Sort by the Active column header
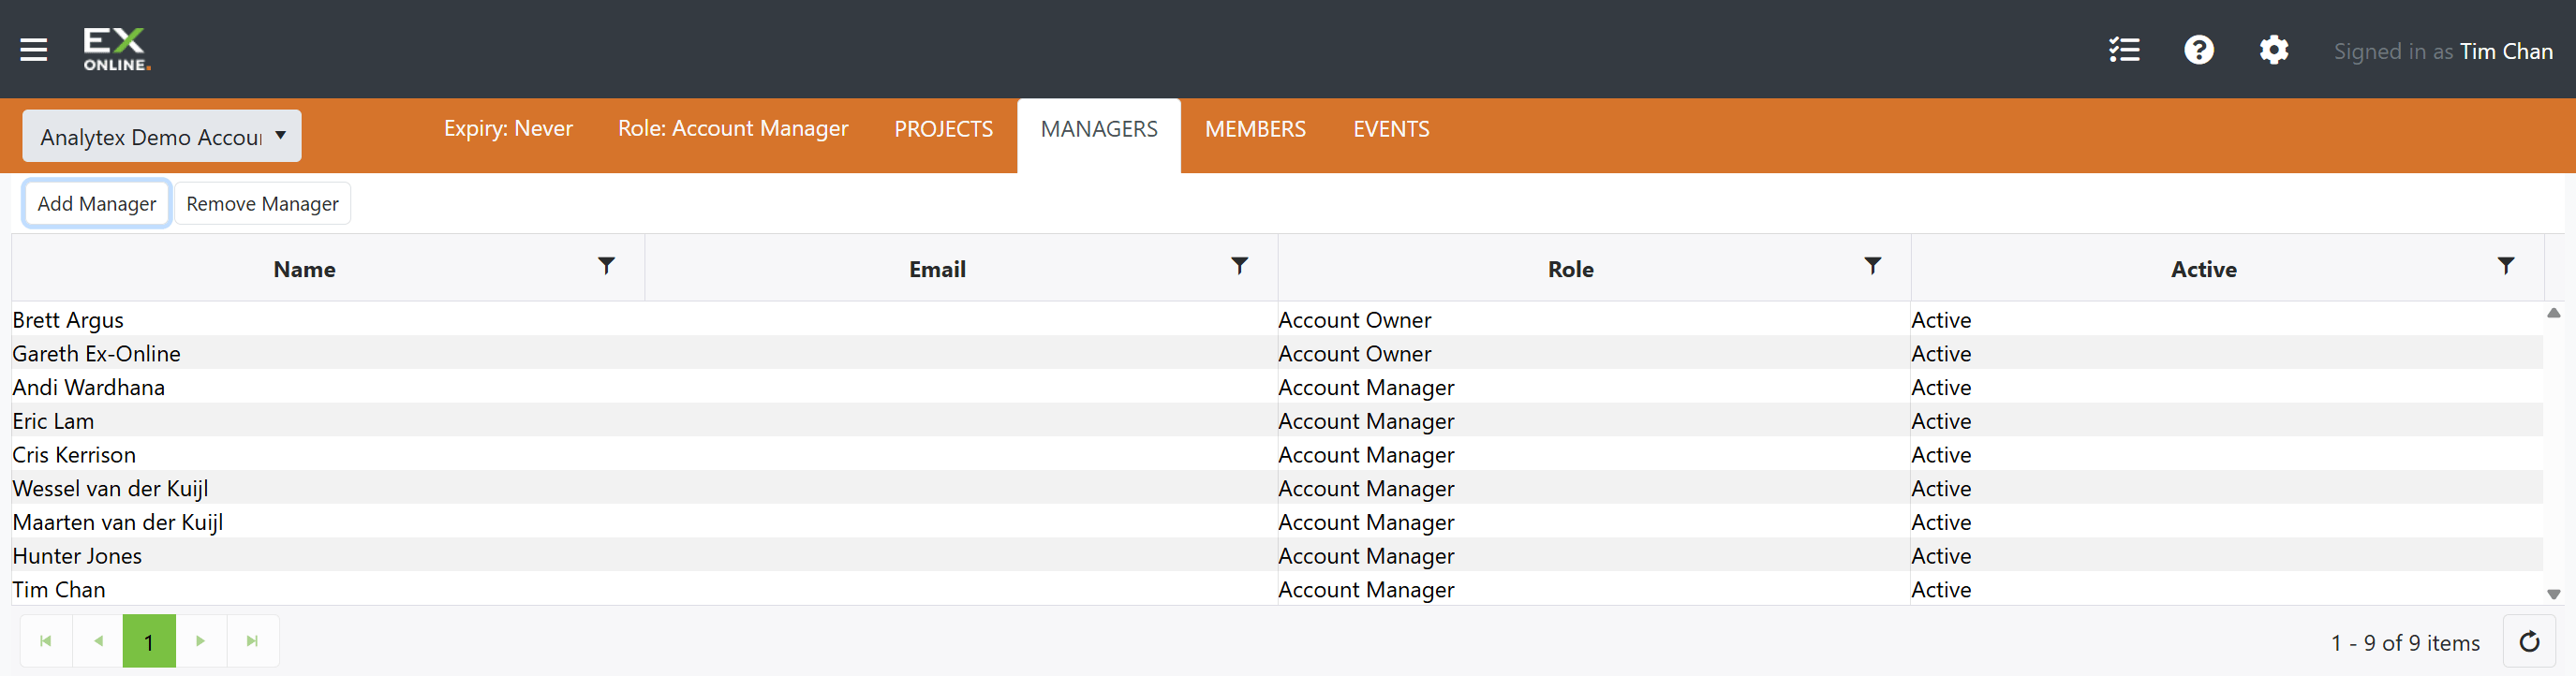2576x676 pixels. pos(2203,269)
